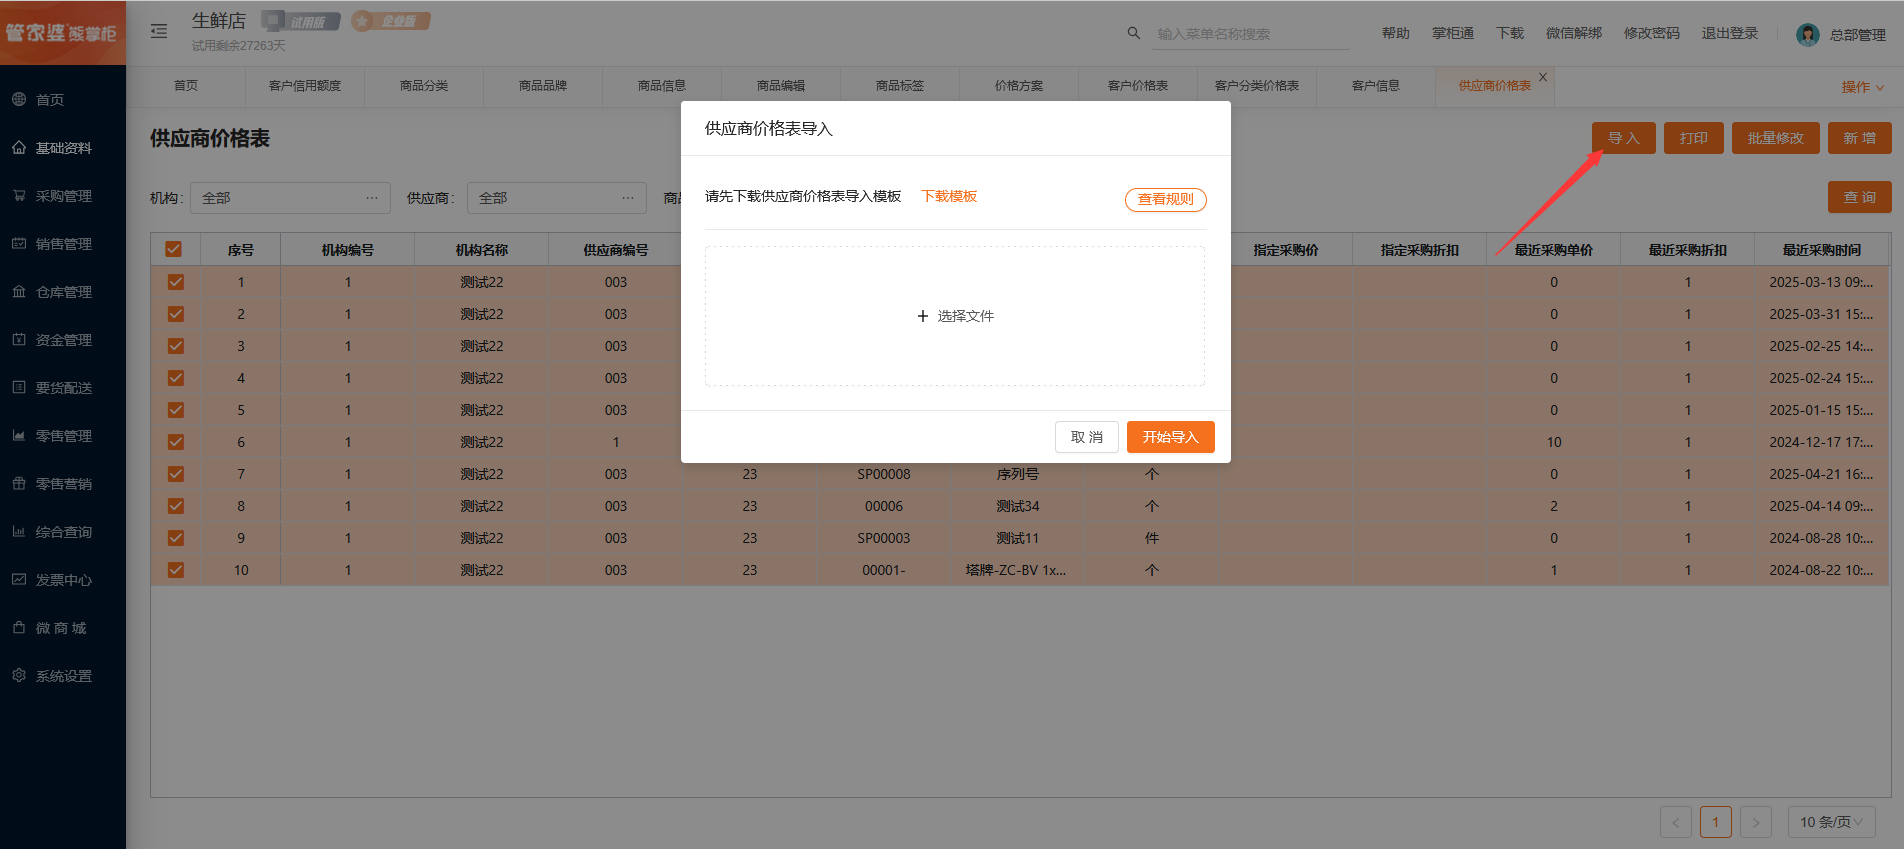Uncheck row 10 checkbox
The image size is (1904, 849).
click(x=176, y=570)
